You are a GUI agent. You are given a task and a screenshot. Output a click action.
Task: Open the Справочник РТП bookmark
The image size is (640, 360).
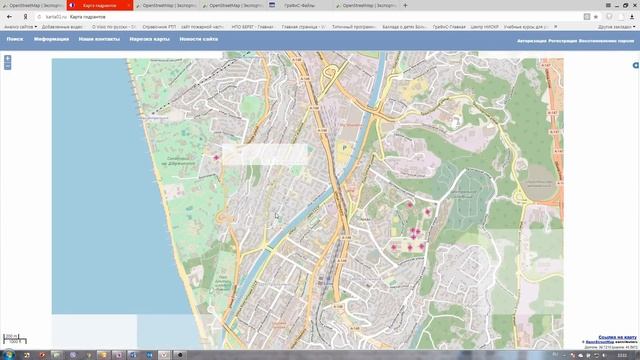159,27
